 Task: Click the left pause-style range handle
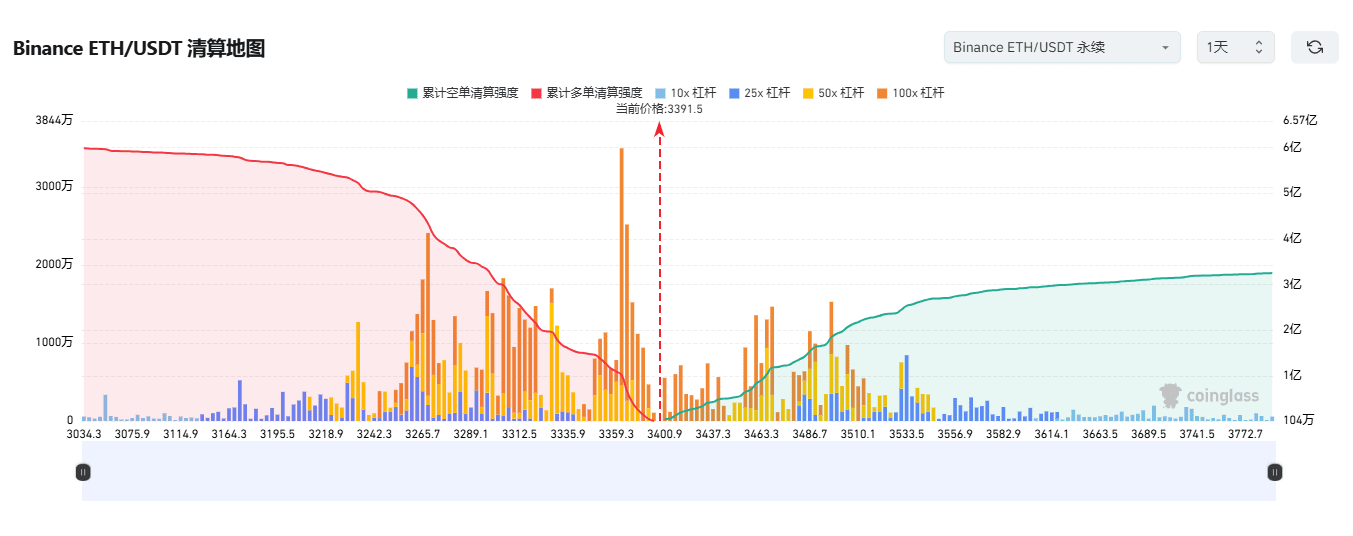[x=83, y=471]
